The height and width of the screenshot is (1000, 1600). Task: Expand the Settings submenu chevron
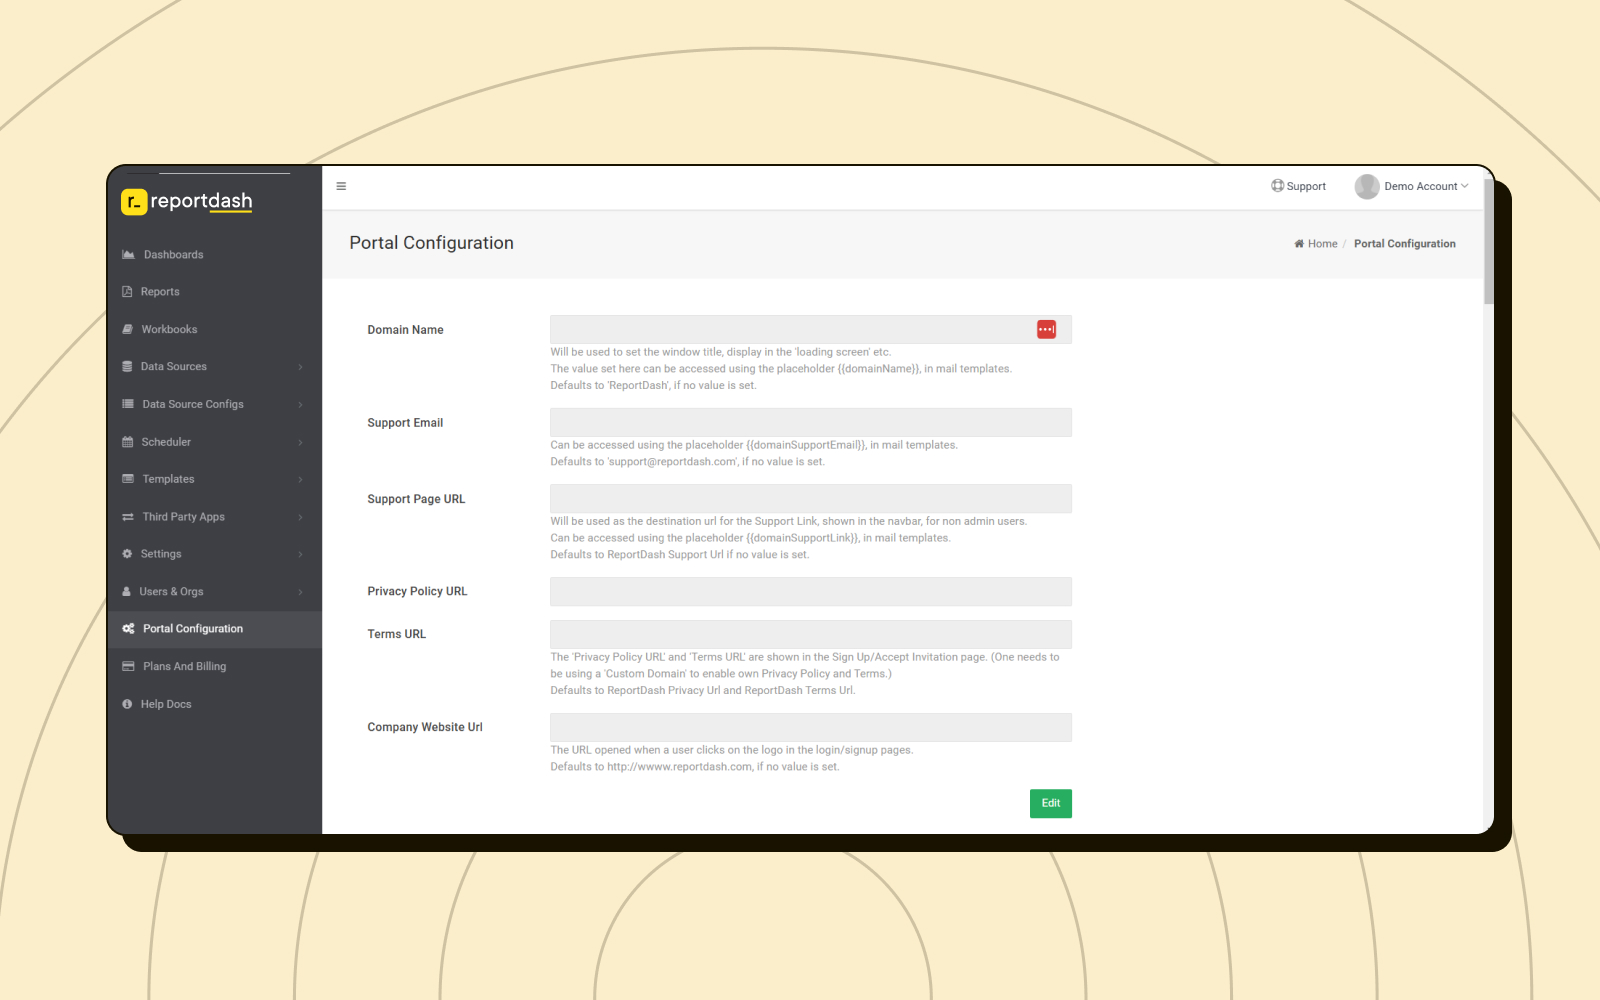click(x=300, y=554)
